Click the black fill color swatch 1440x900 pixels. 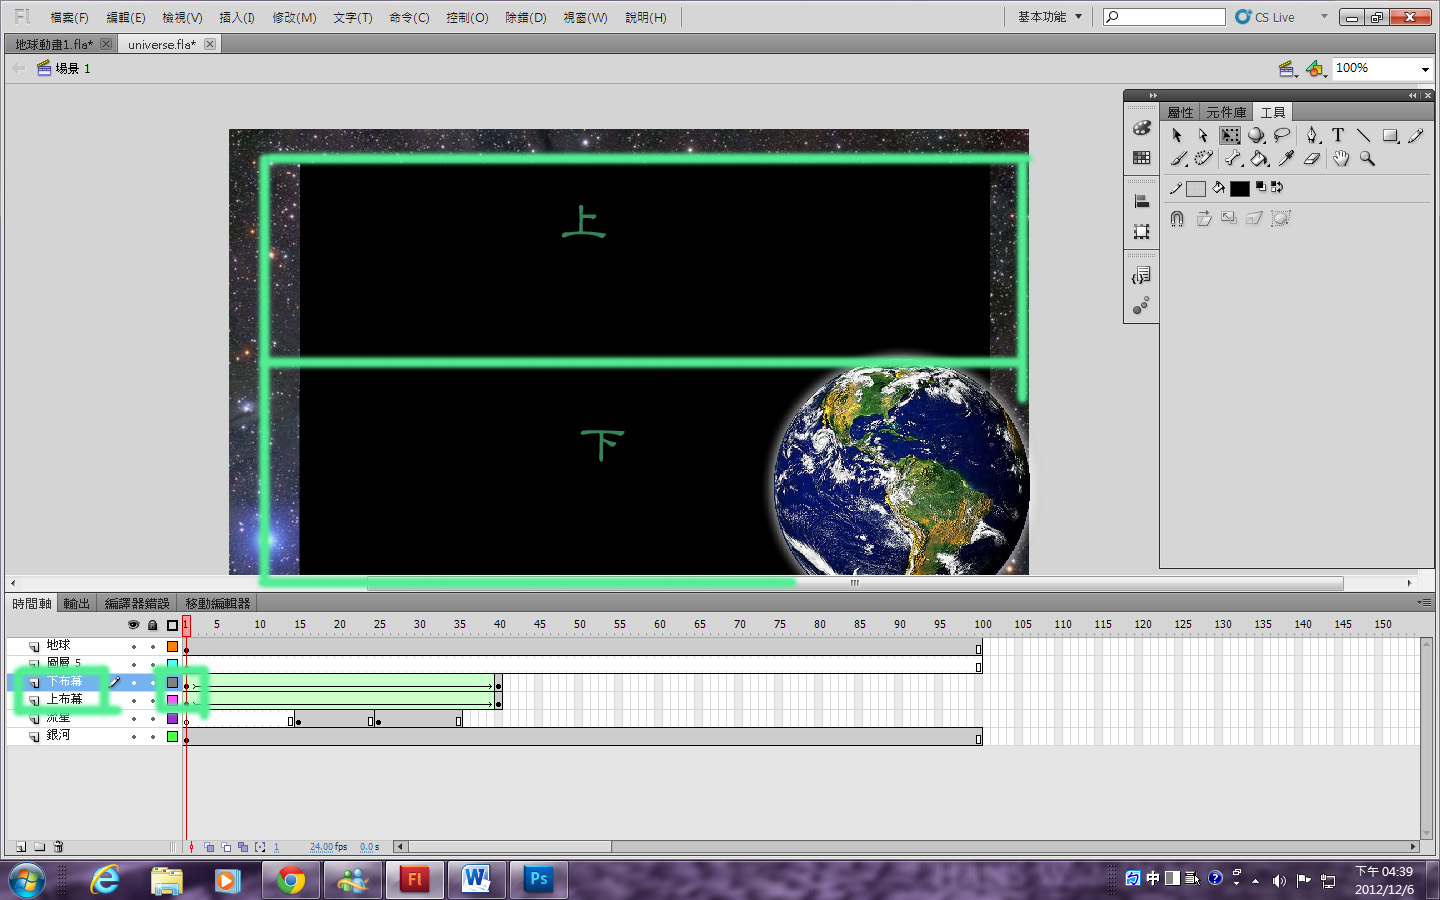click(x=1240, y=189)
